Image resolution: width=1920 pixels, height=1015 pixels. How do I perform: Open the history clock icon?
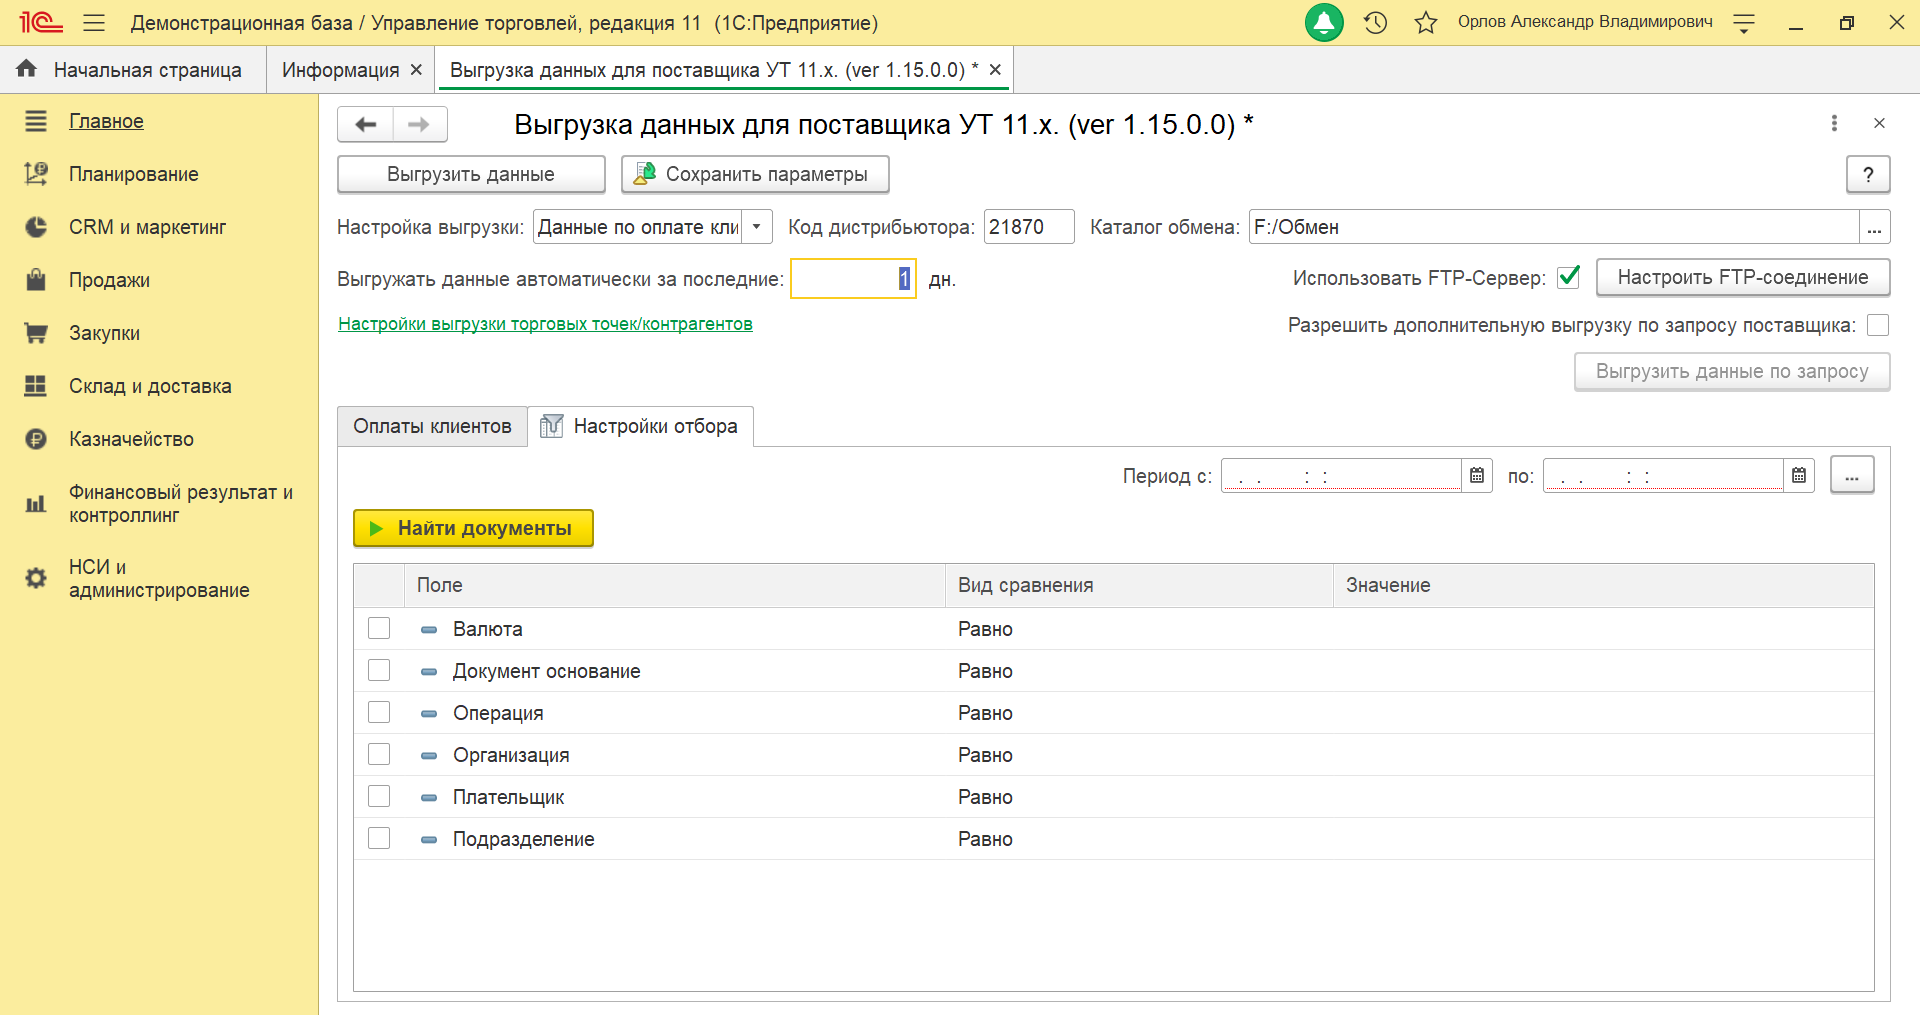[1376, 22]
